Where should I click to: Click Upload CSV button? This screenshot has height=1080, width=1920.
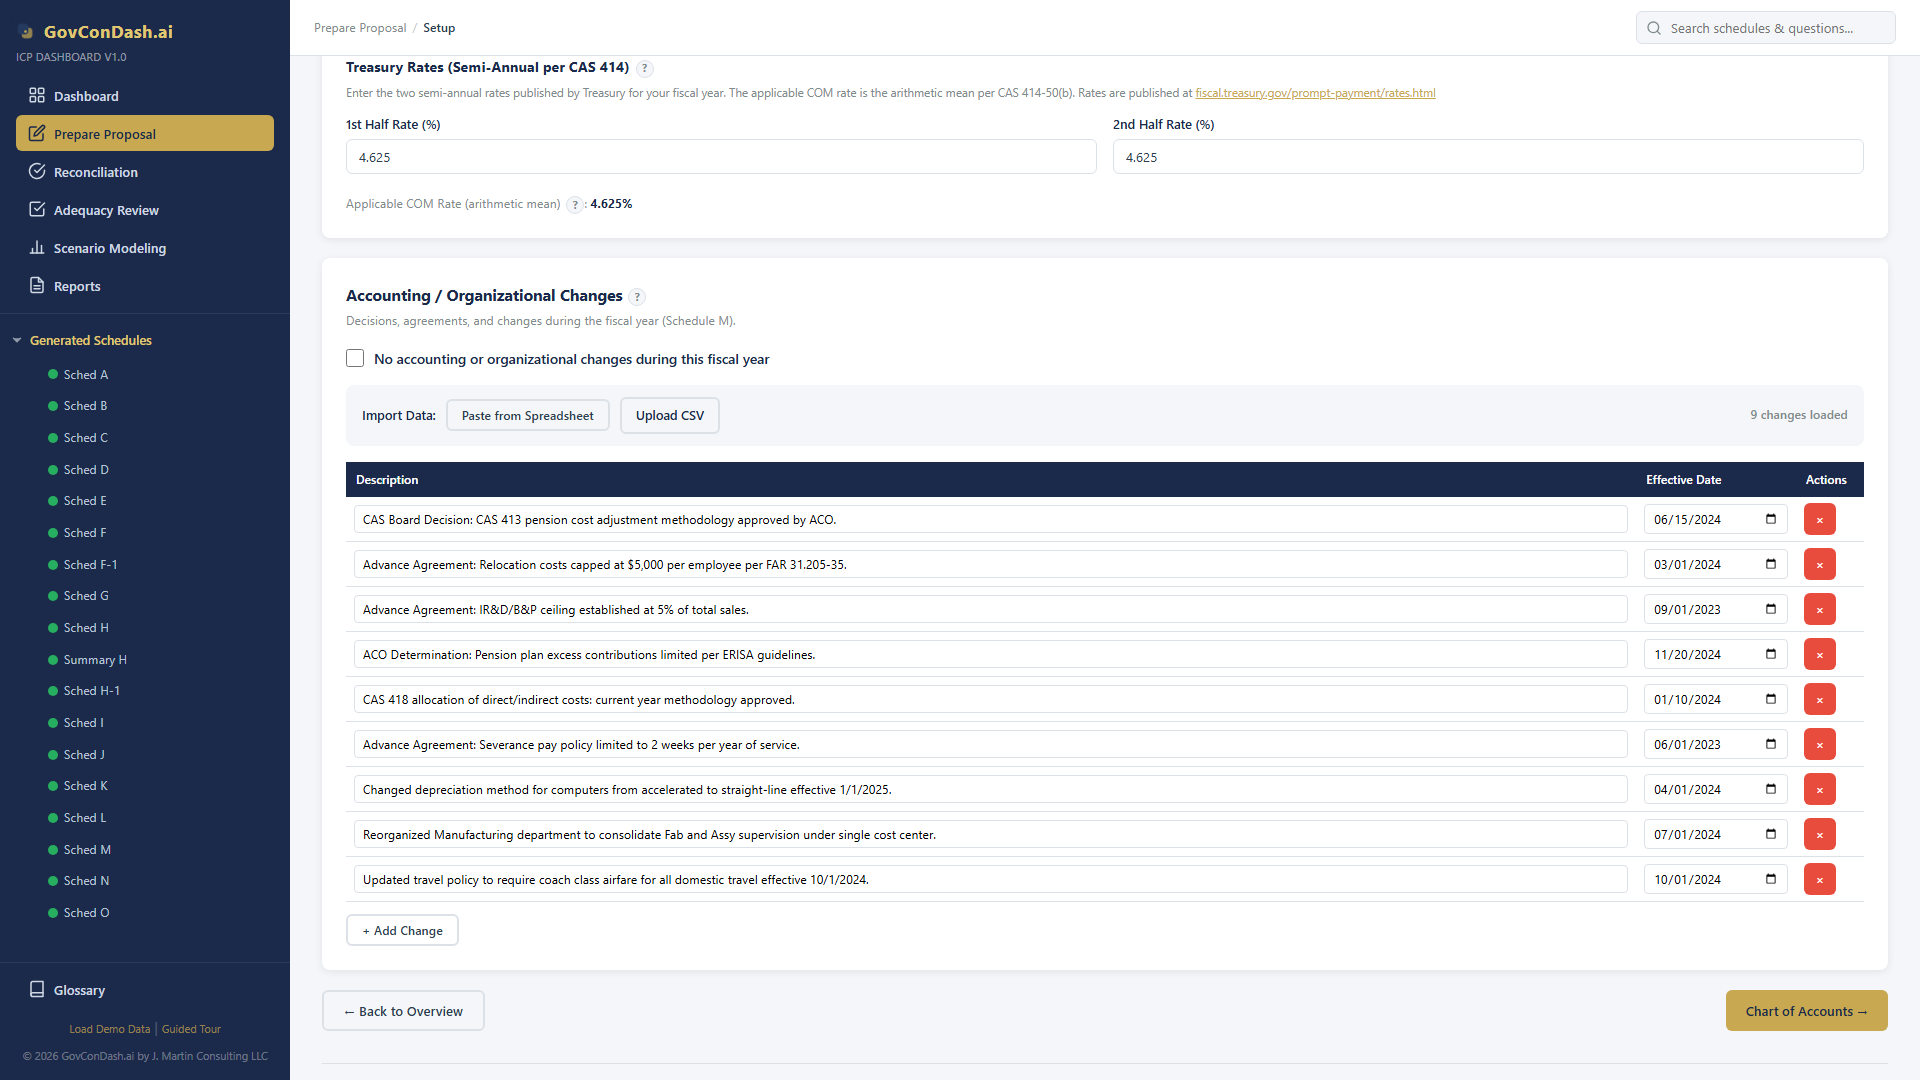point(669,416)
